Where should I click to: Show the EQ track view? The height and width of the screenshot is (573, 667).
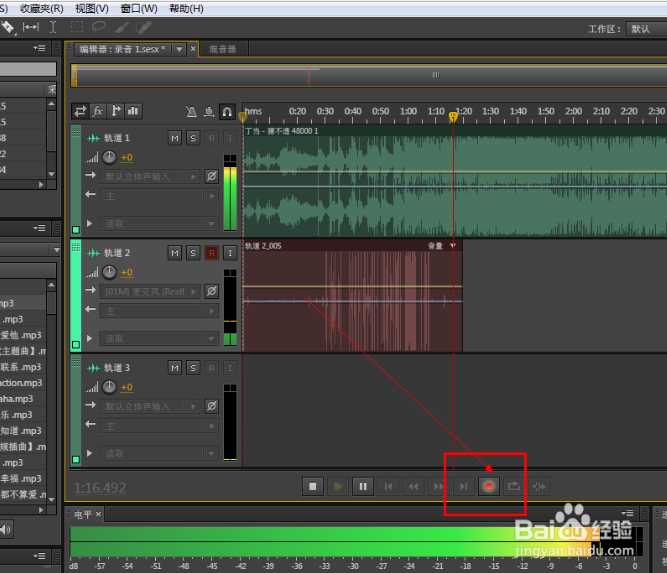pyautogui.click(x=133, y=111)
